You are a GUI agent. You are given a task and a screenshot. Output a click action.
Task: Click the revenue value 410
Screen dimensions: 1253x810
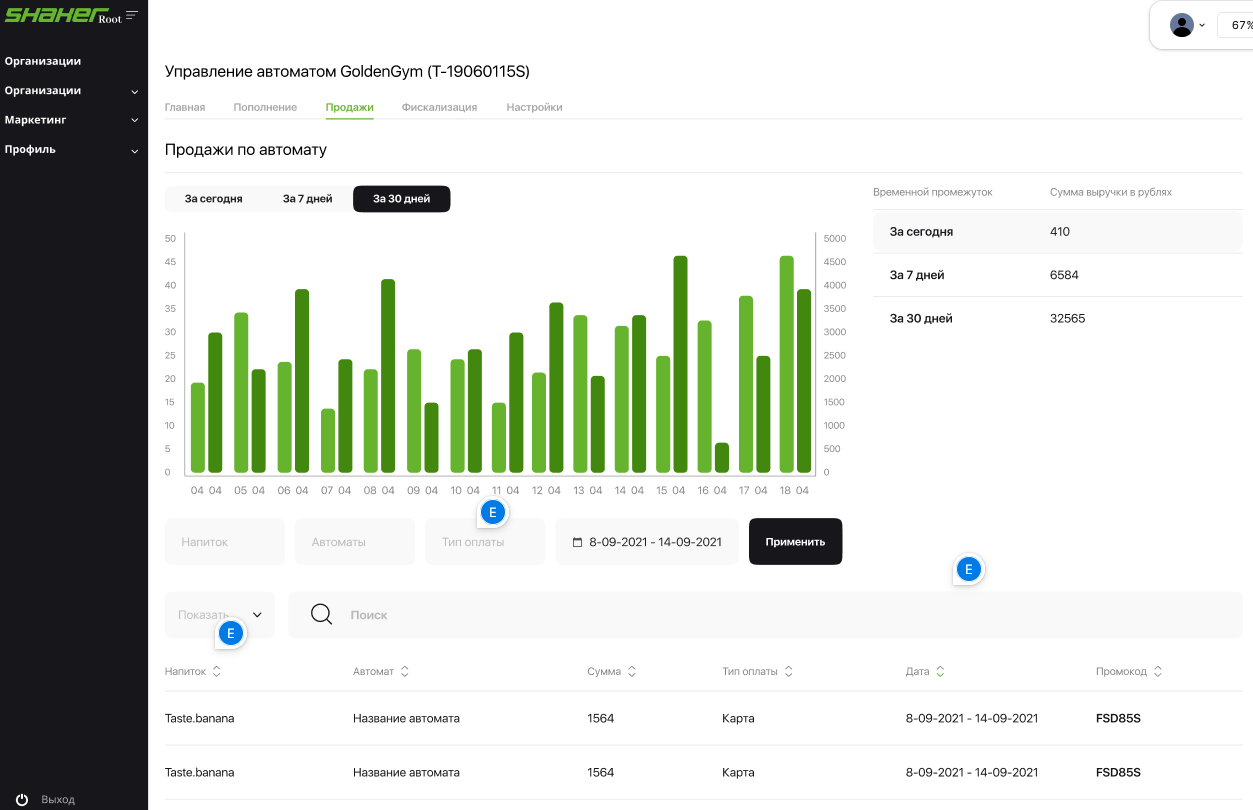[1060, 232]
